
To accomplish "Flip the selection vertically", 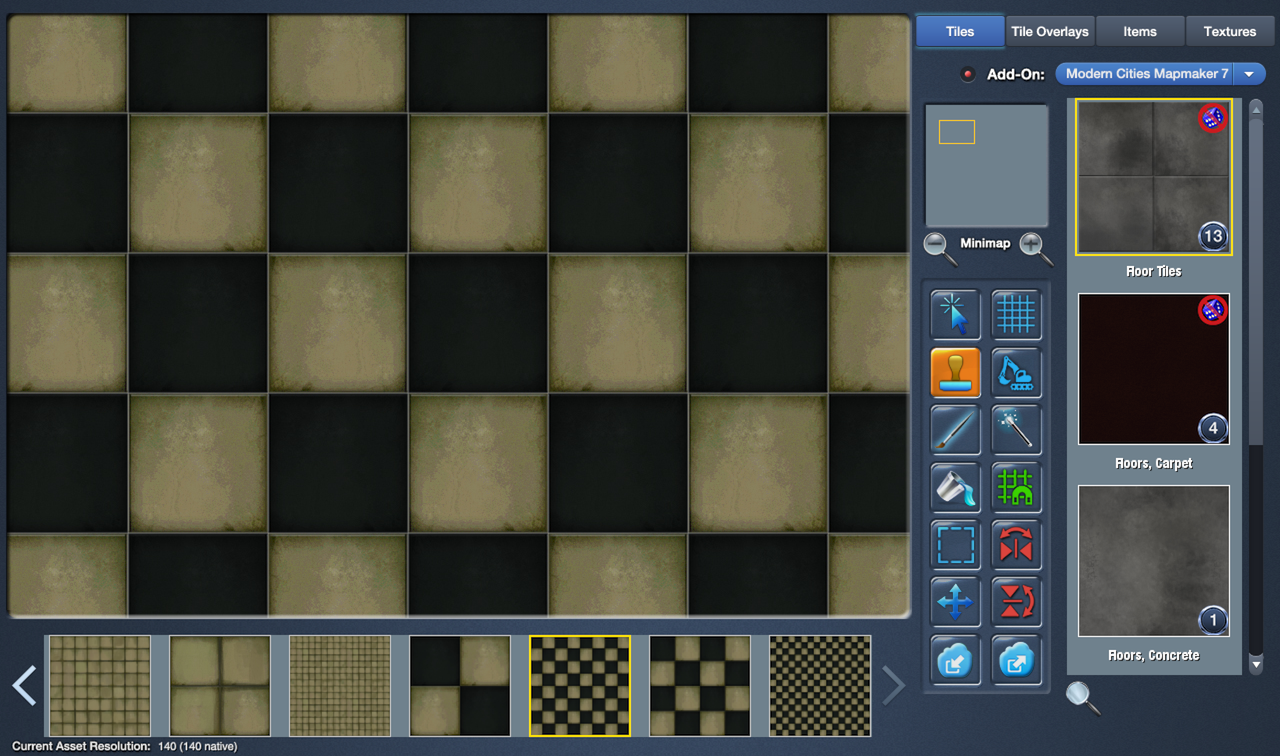I will click(x=1016, y=602).
